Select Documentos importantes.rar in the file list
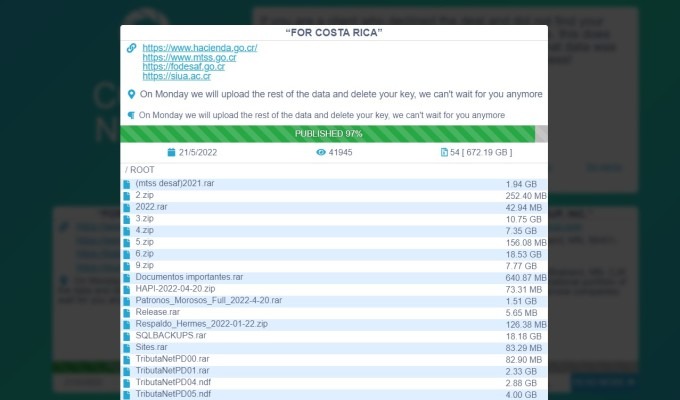The width and height of the screenshot is (680, 400). 189,277
